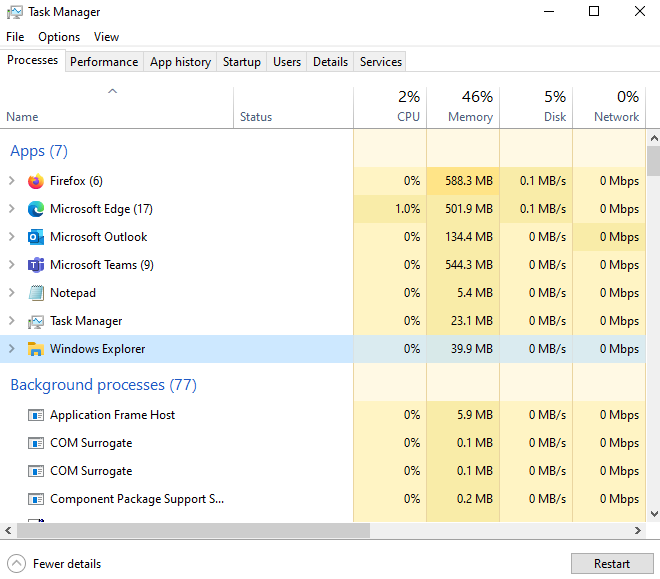Click the Task Manager title bar icon
The height and width of the screenshot is (579, 660).
coord(15,12)
